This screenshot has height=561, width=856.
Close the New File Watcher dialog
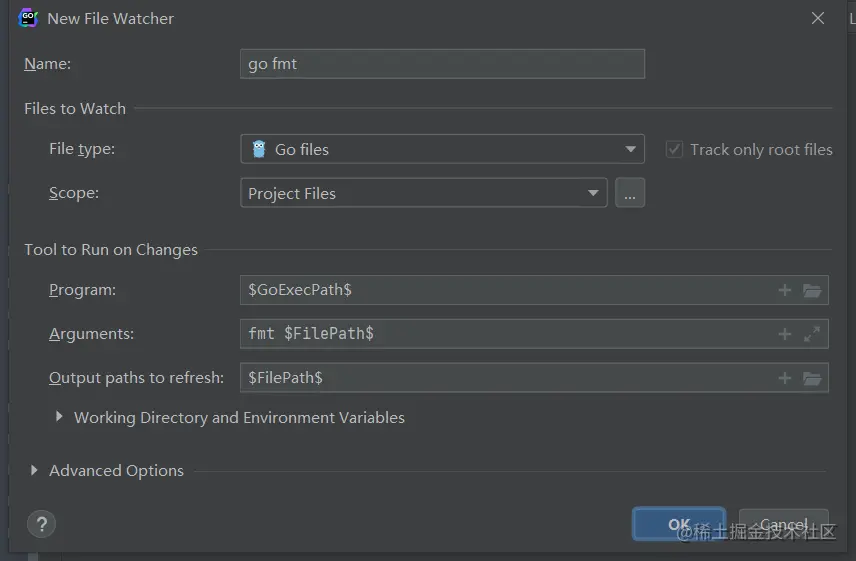pyautogui.click(x=818, y=18)
